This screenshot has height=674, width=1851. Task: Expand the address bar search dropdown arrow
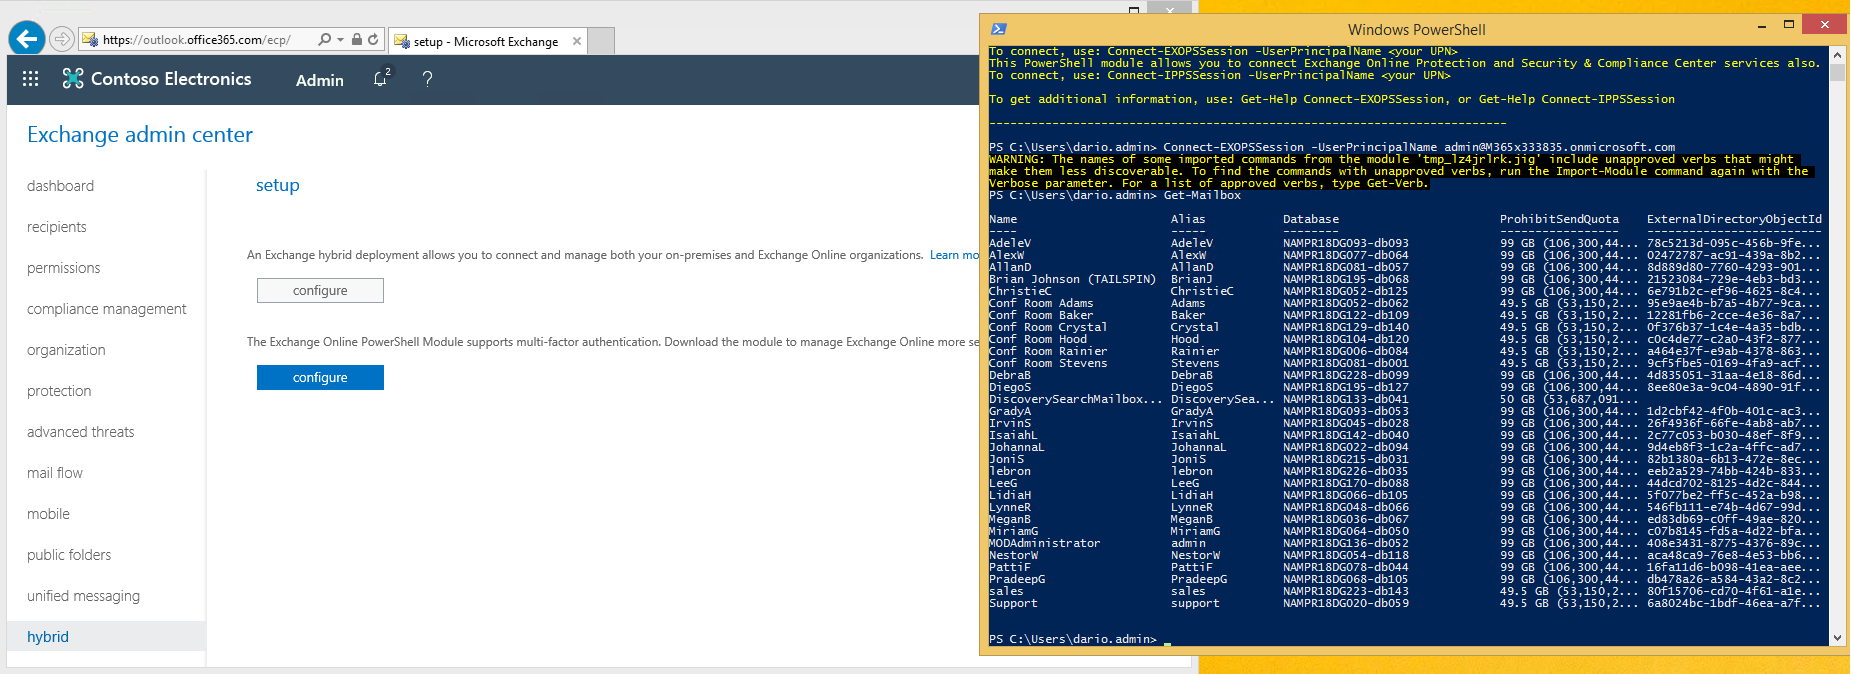click(341, 40)
